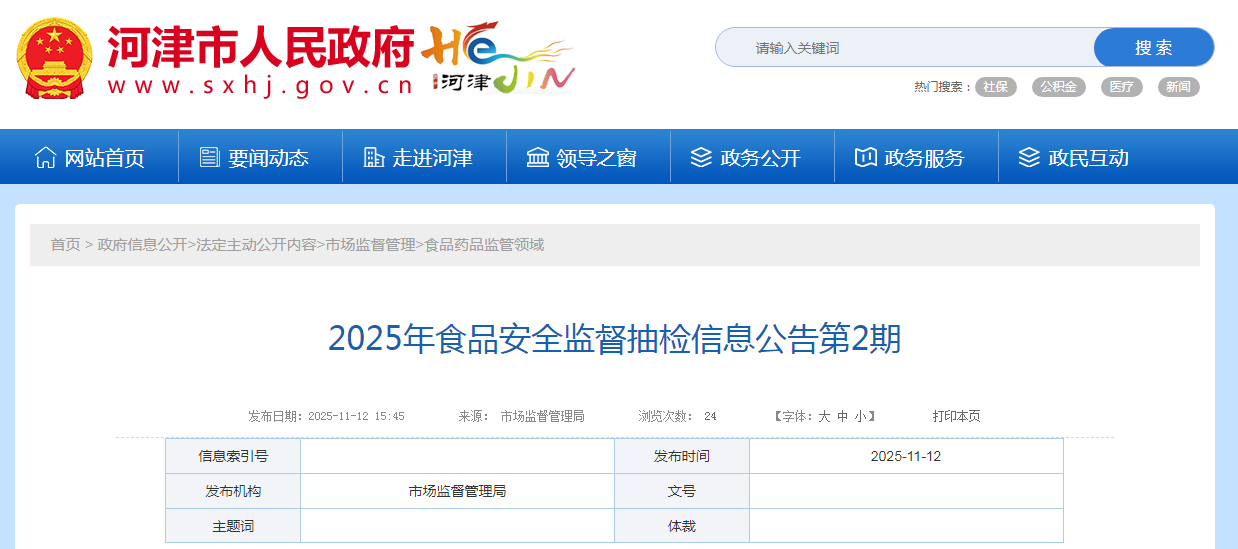Screen dimensions: 1238x549
Task: Click 法定主动公开内容 breadcrumb link
Action: click(x=256, y=245)
